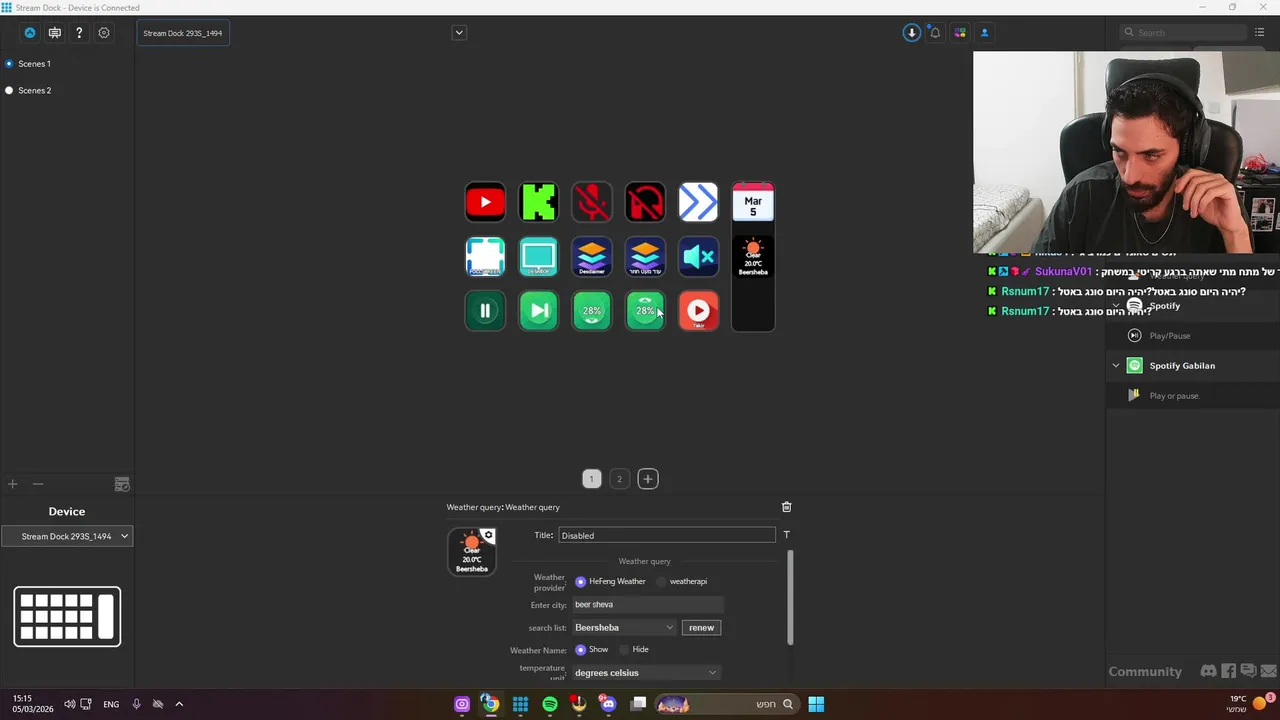Open the Beersheba search list dropdown

click(x=624, y=627)
